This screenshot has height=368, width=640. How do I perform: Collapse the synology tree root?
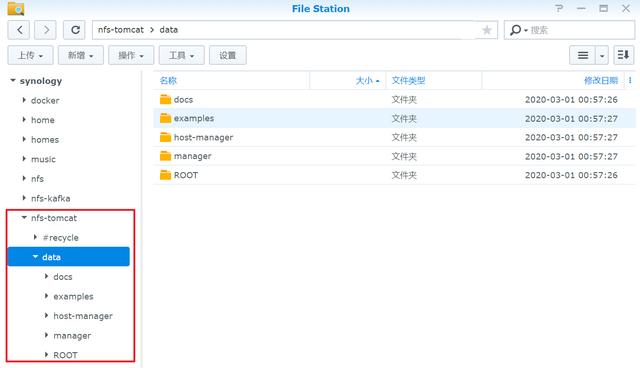(x=13, y=80)
